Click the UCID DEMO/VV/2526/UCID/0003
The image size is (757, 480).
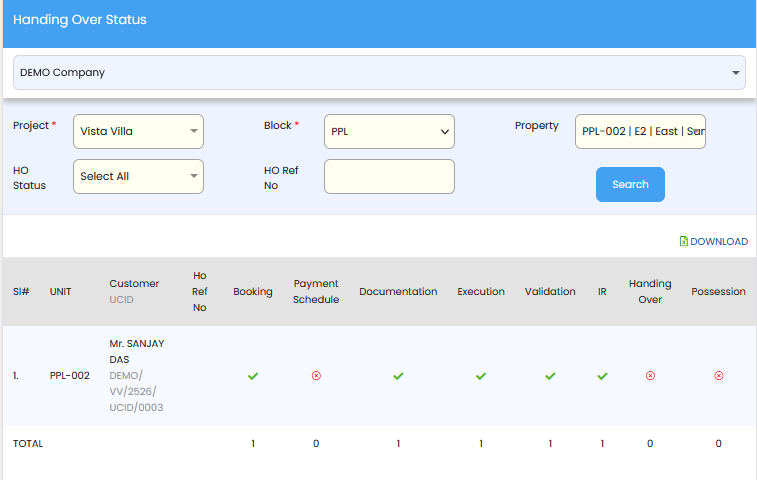click(136, 392)
